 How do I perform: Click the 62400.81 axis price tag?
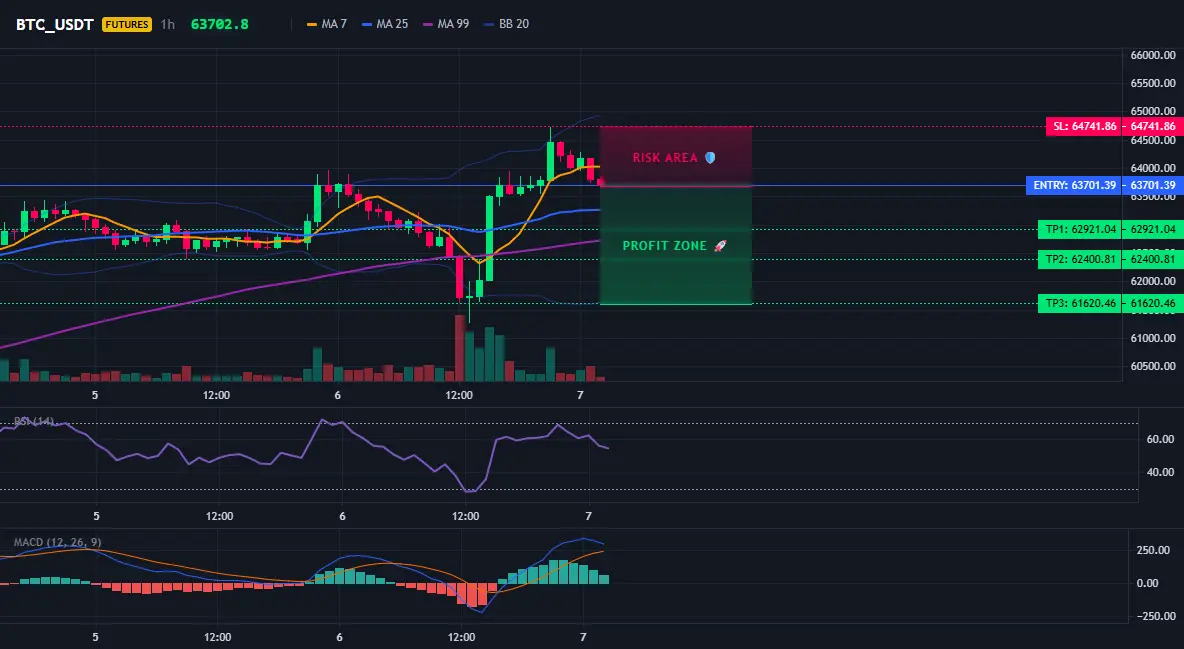coord(1153,259)
